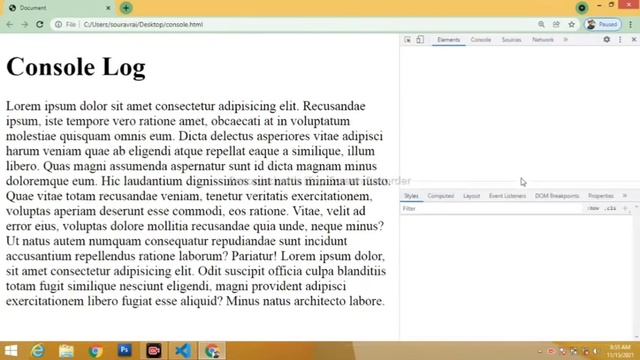This screenshot has height=360, width=640.
Task: Bookmark this page with the star
Action: point(571,24)
